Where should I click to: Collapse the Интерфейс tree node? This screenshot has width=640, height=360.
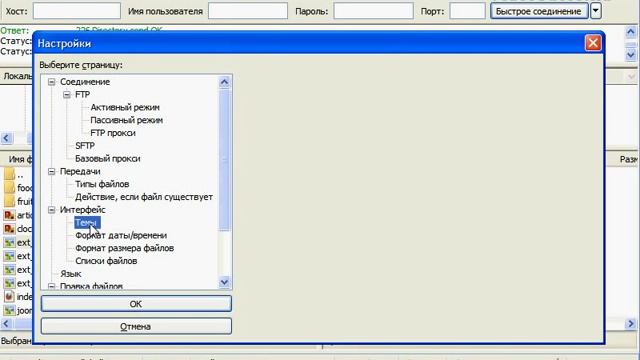coord(51,210)
